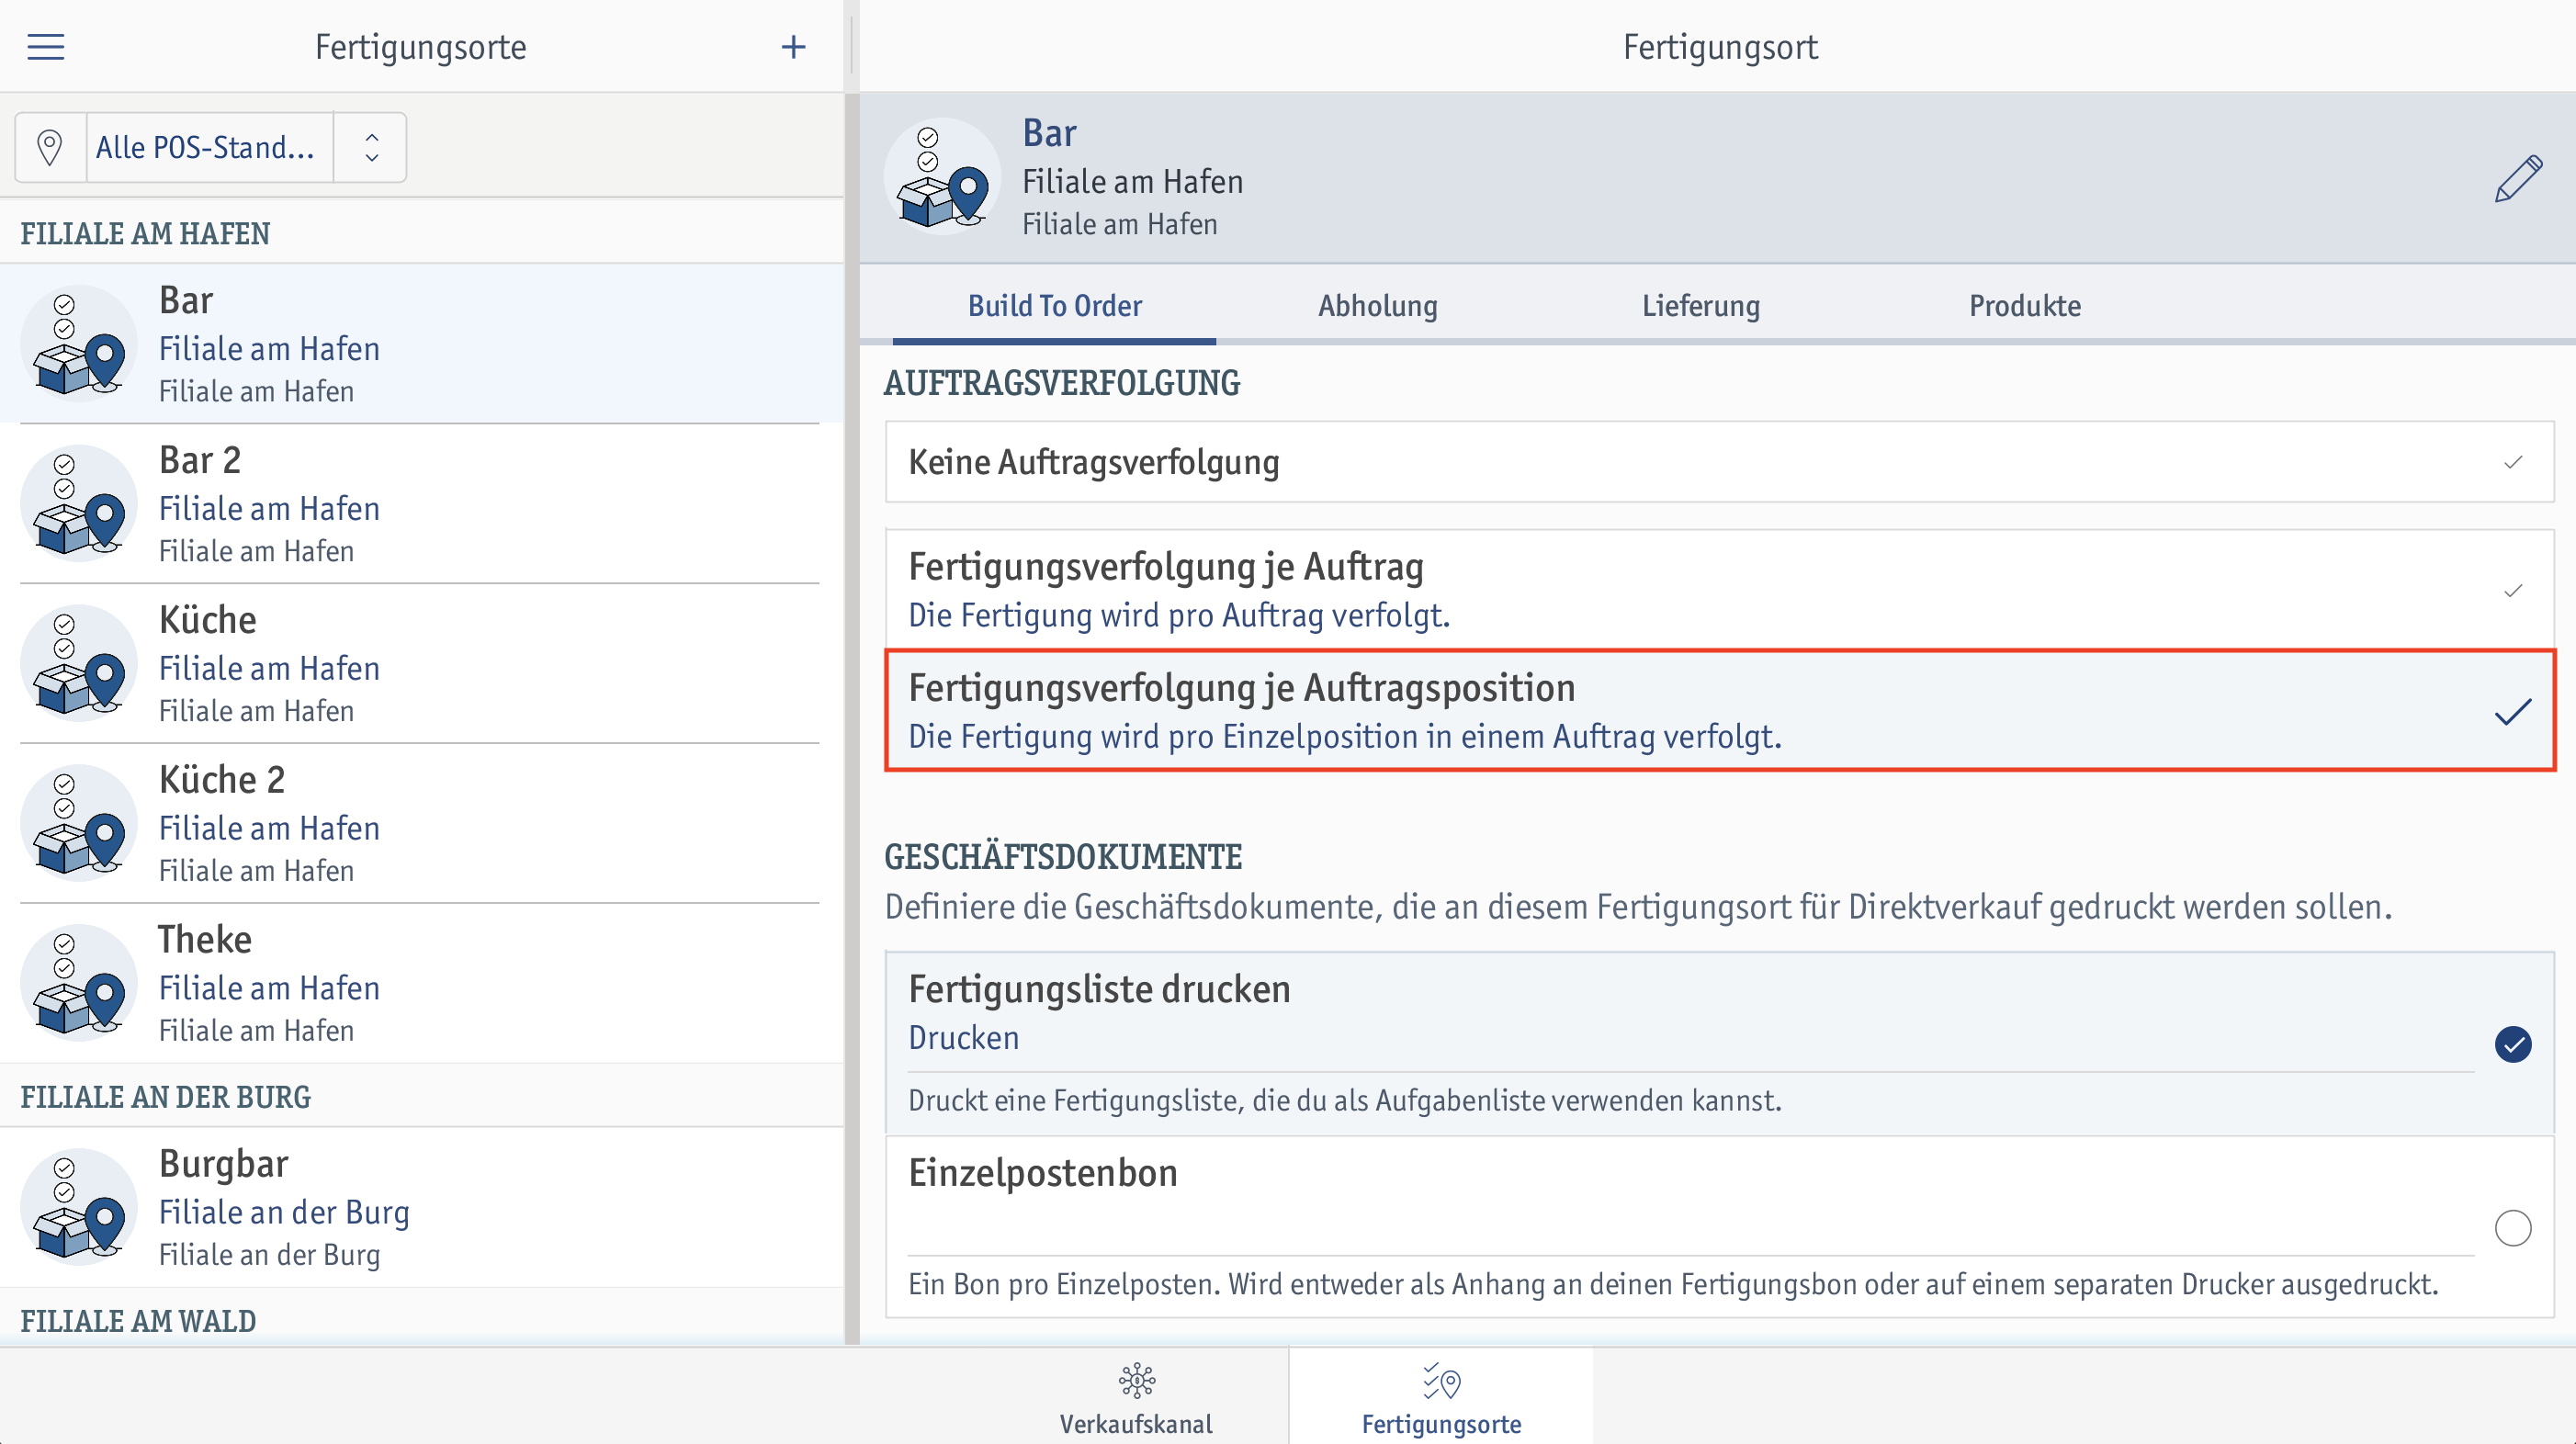Switch to the Build To Order tab
Screen dimensions: 2576x1444
pyautogui.click(x=1054, y=306)
